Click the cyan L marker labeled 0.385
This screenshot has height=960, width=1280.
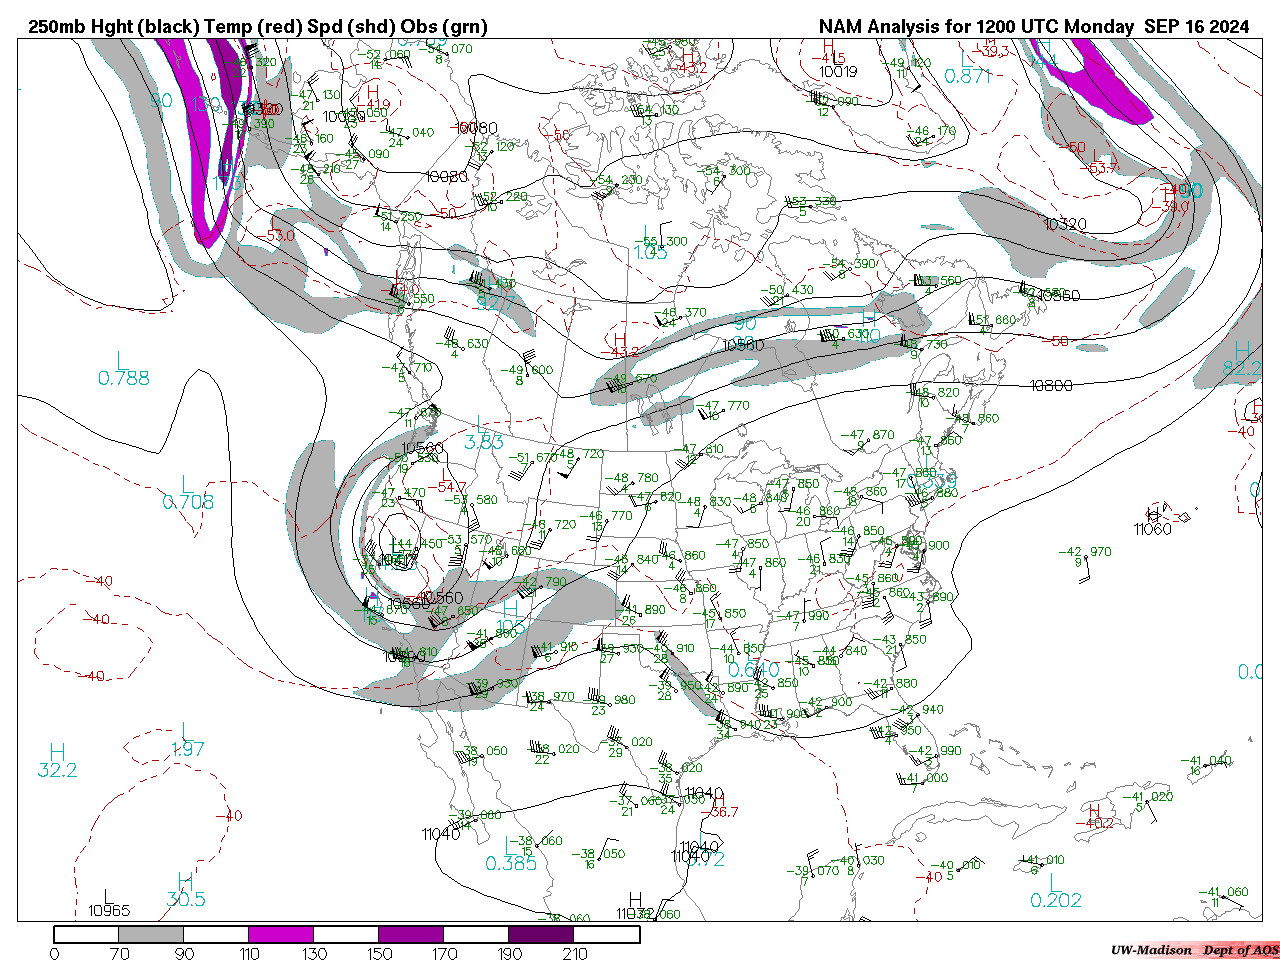pyautogui.click(x=511, y=845)
